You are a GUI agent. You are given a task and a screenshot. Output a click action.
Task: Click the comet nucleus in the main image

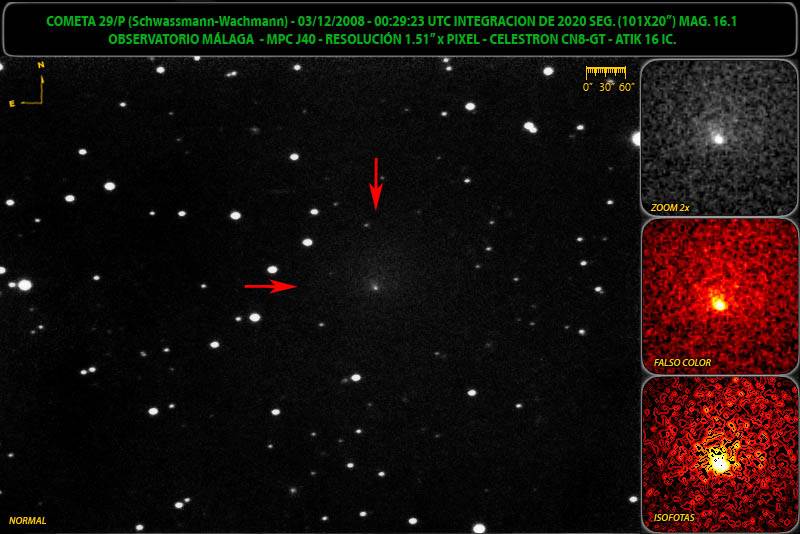pyautogui.click(x=375, y=287)
